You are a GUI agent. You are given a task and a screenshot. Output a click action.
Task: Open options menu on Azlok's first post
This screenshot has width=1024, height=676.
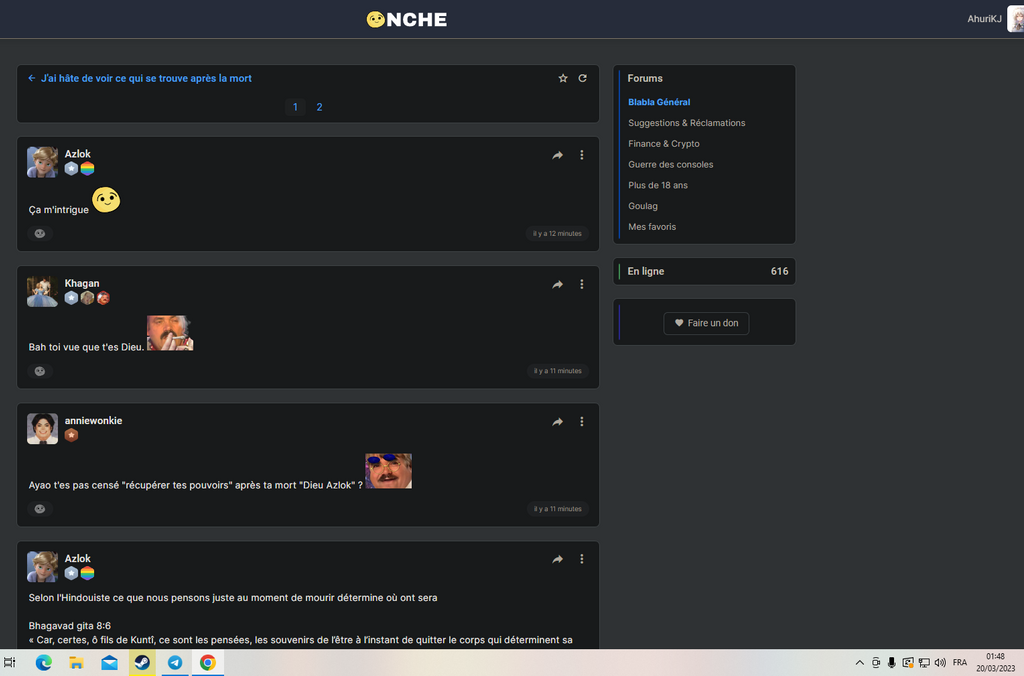coord(581,155)
